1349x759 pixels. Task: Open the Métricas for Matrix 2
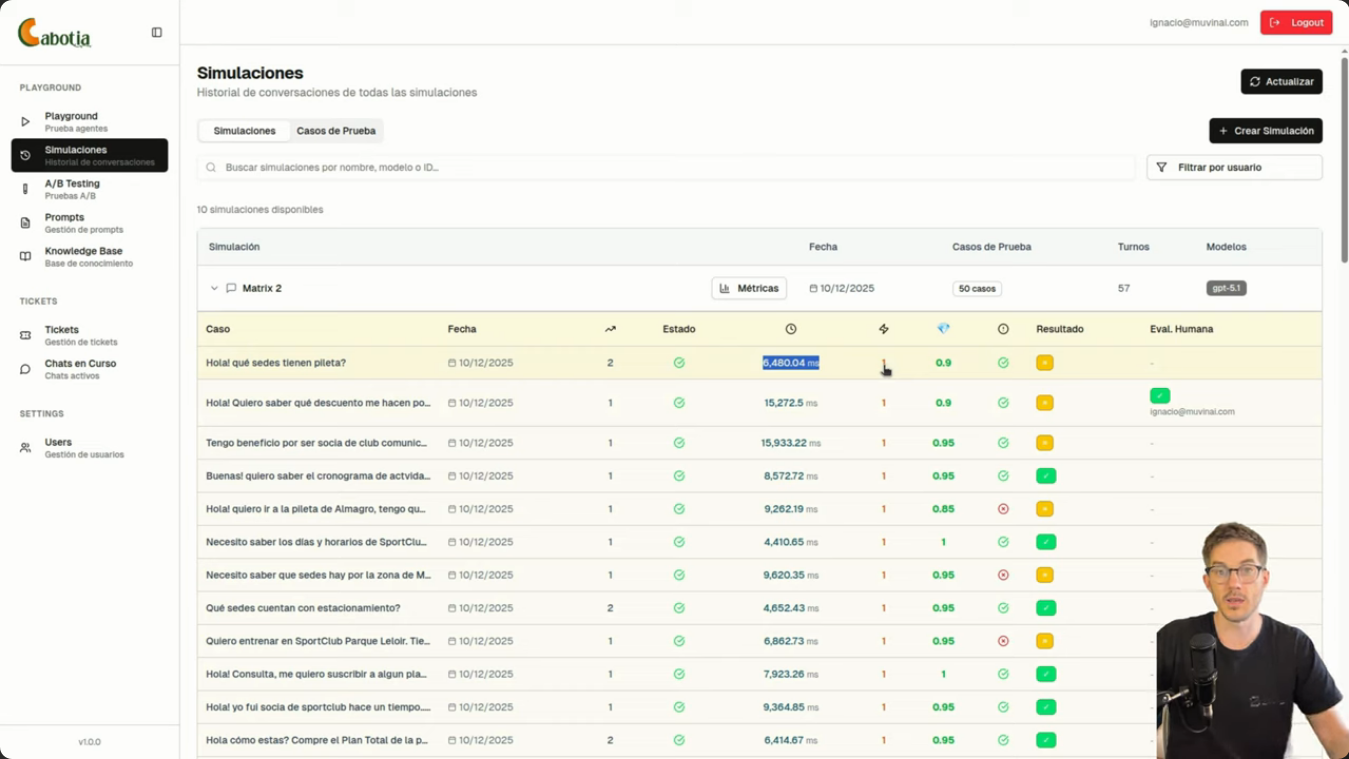(749, 288)
